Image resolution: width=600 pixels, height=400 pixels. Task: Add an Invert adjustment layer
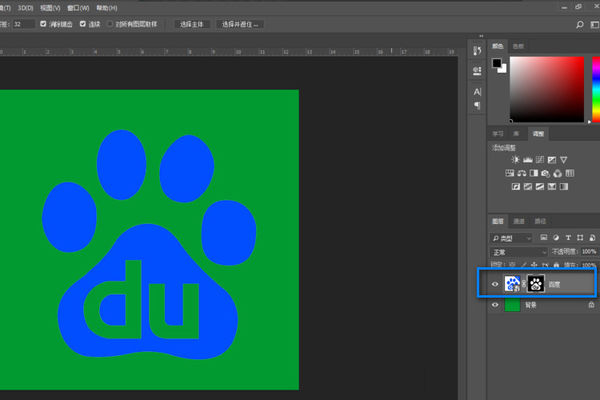click(516, 187)
